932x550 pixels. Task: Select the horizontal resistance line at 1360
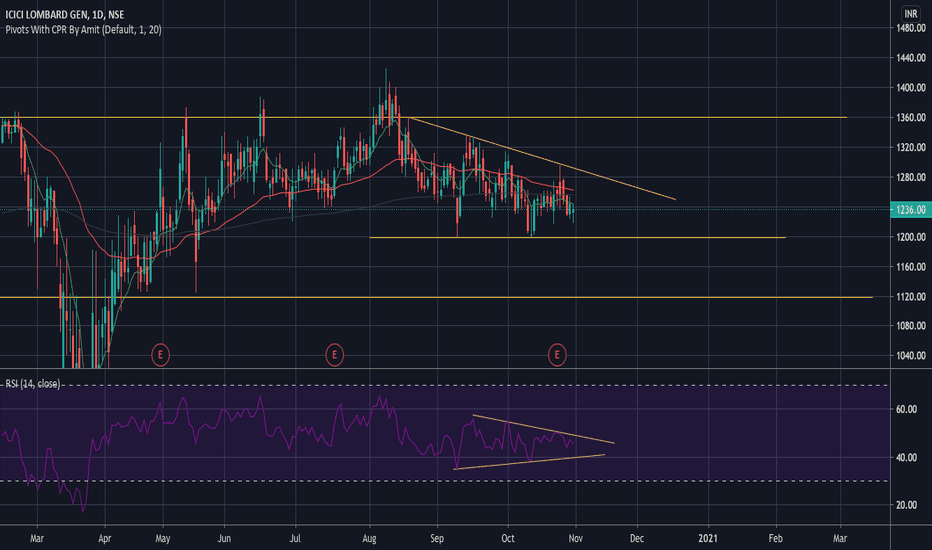pos(423,118)
